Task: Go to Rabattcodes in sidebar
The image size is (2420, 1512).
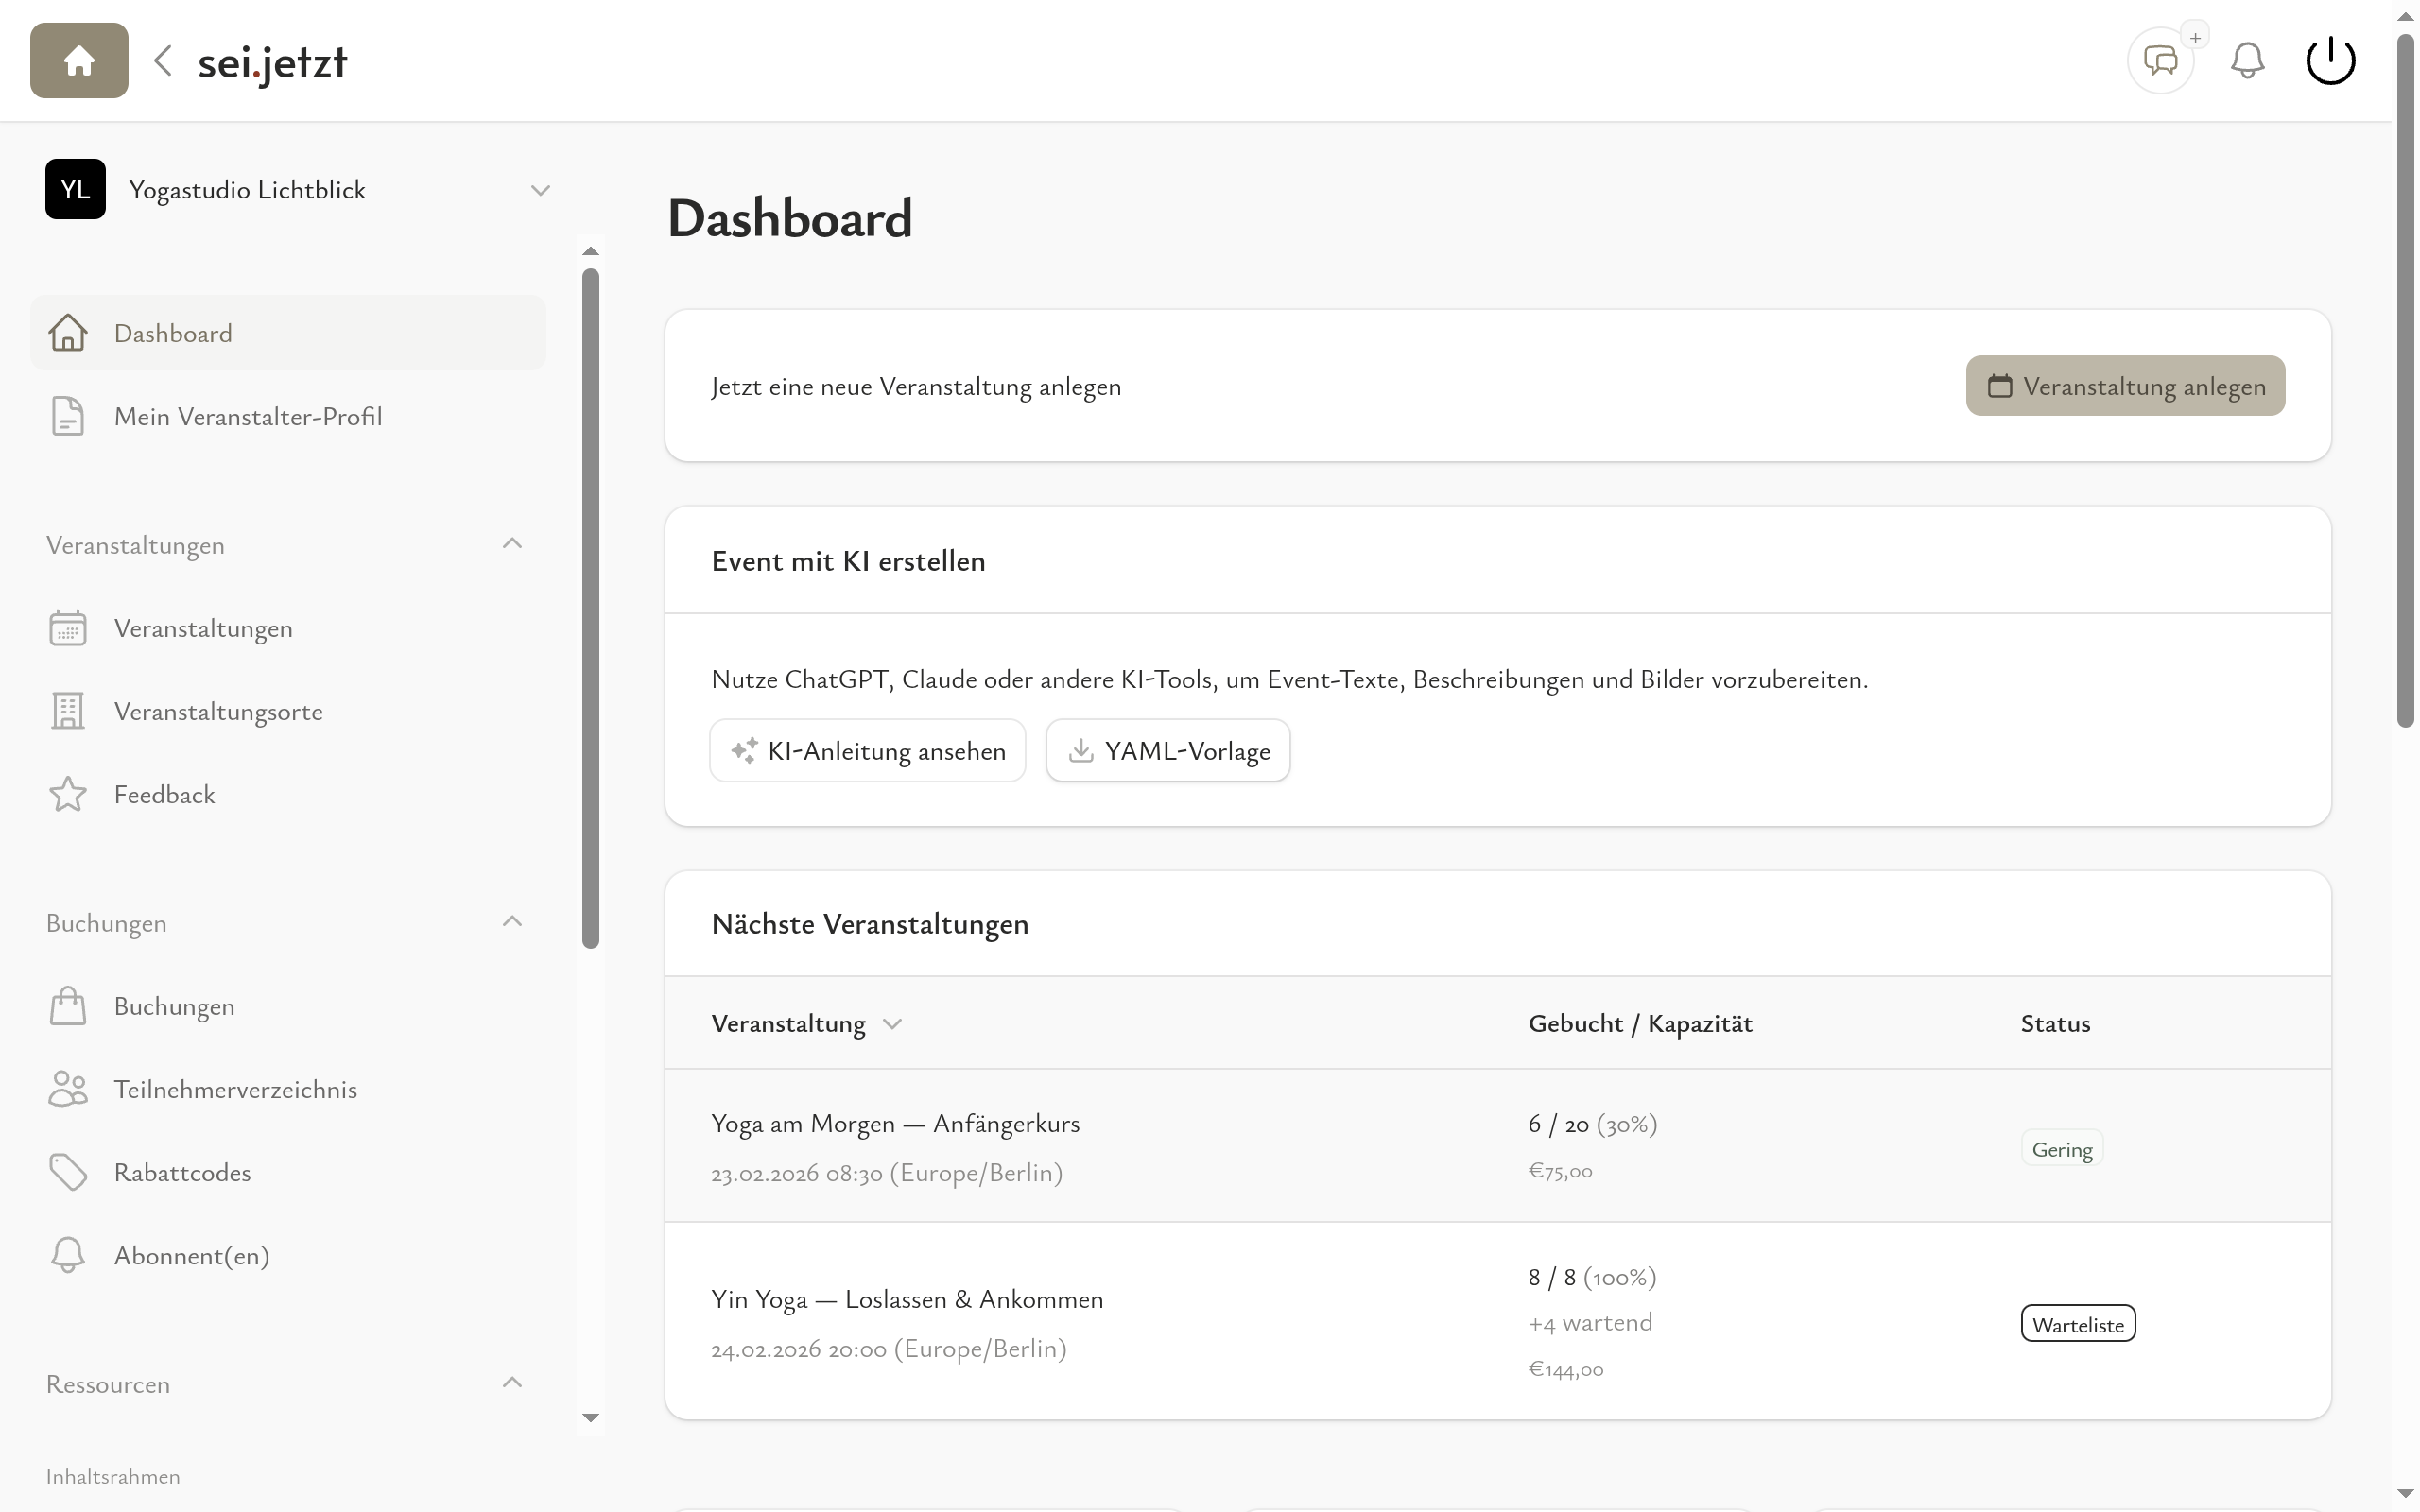Action: [182, 1172]
